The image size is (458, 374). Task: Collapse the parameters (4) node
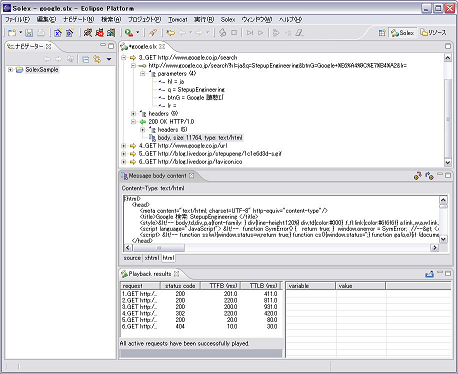[142, 74]
